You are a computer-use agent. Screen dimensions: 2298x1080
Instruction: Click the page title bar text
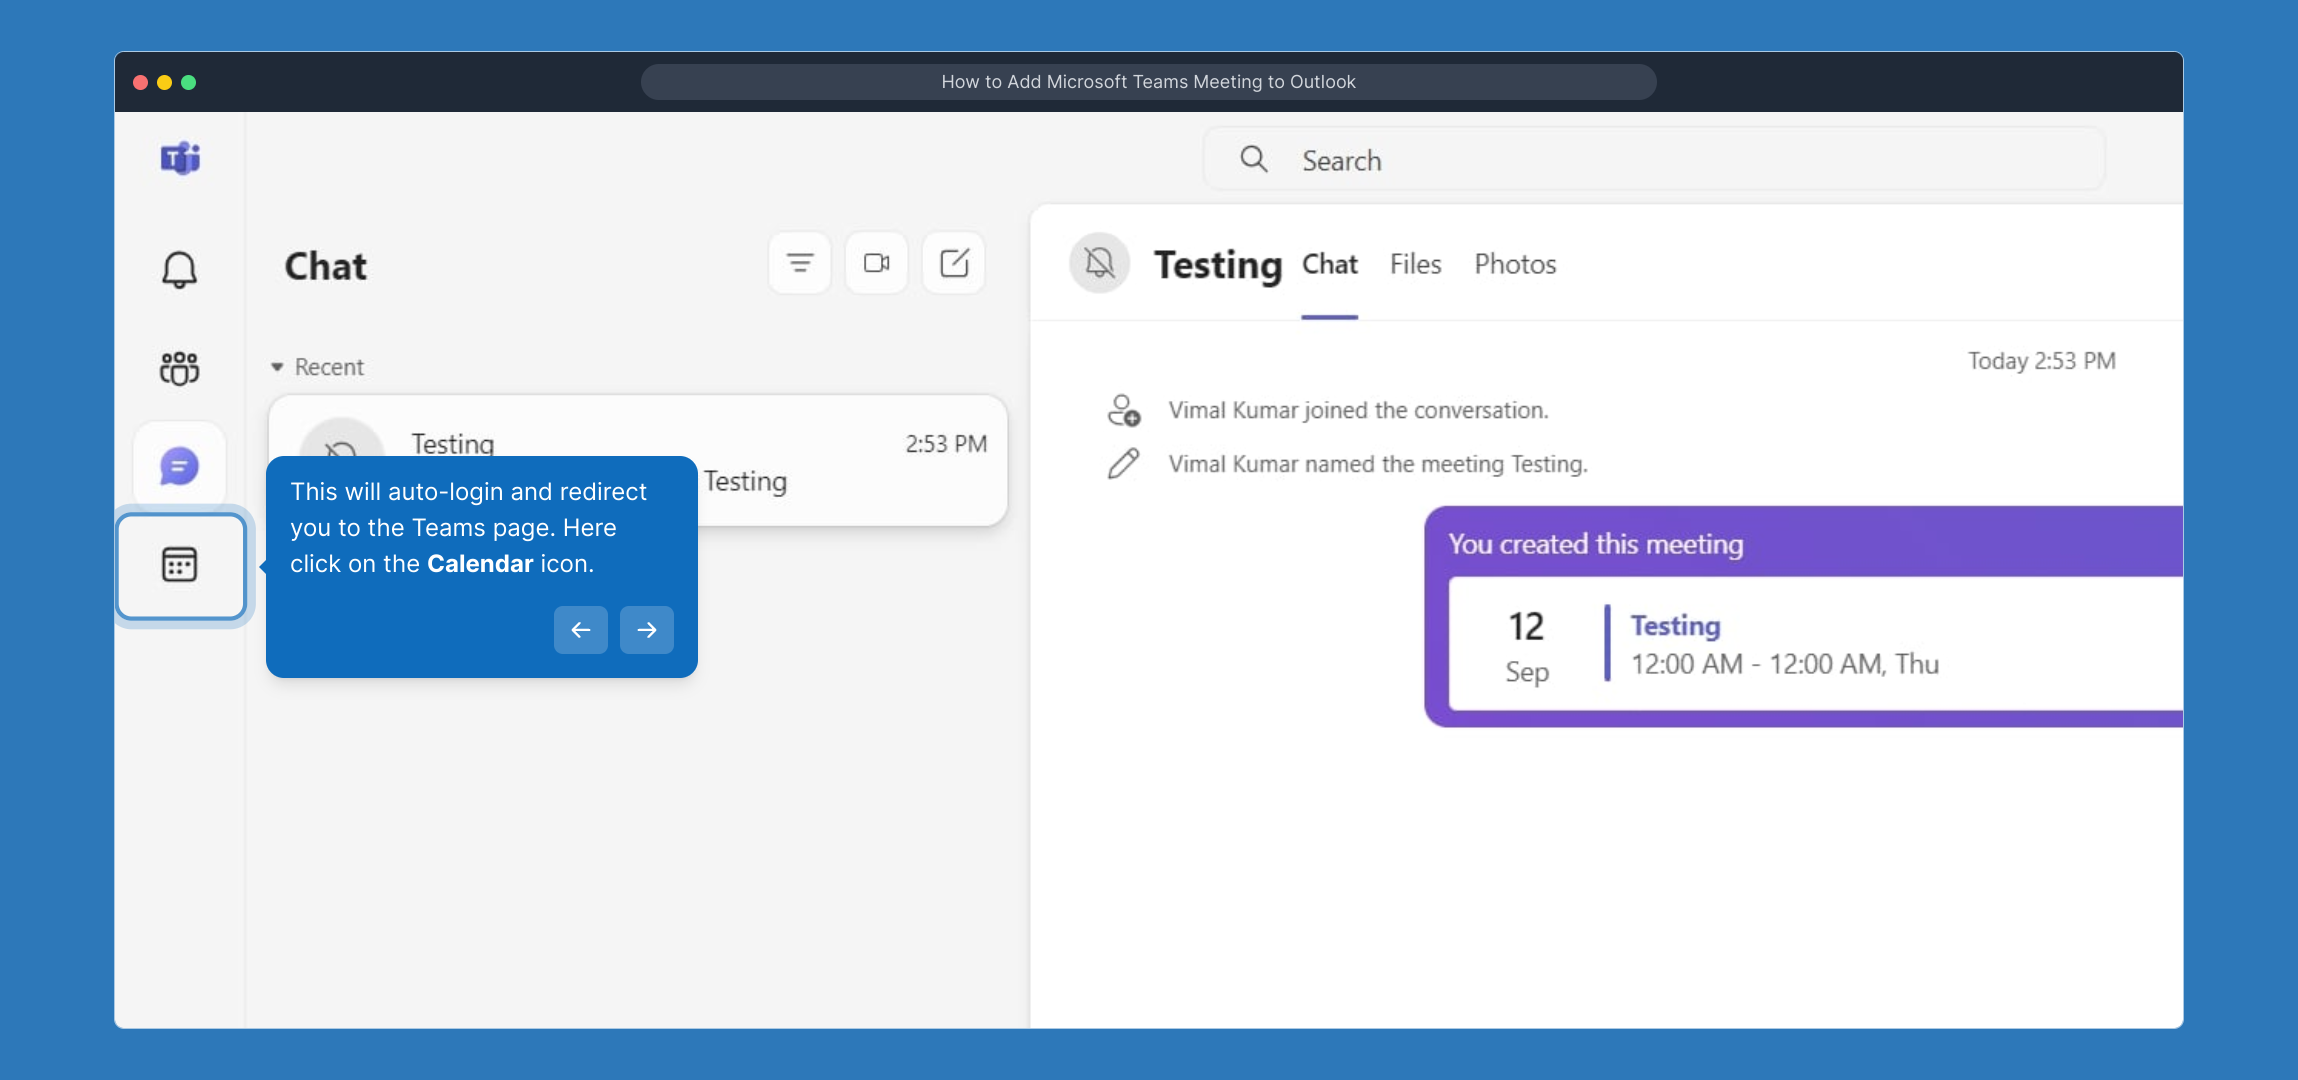point(1148,82)
